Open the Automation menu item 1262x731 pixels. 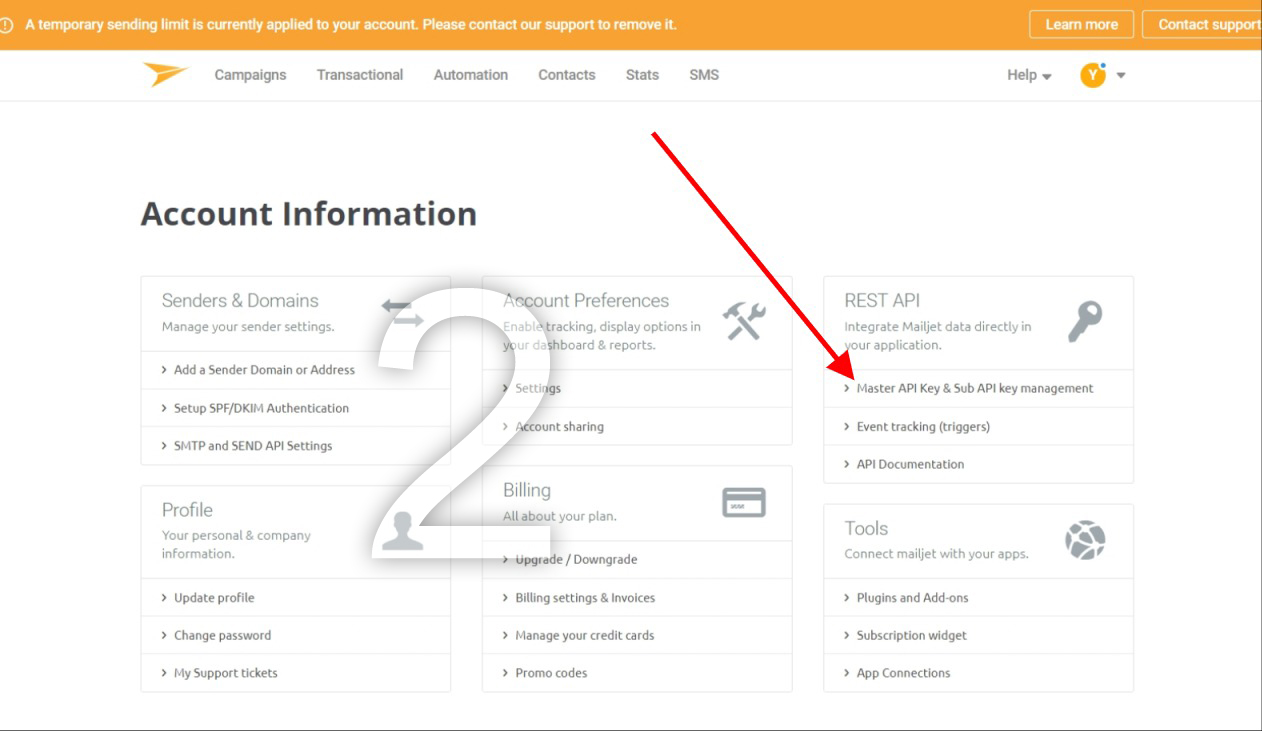click(x=471, y=75)
